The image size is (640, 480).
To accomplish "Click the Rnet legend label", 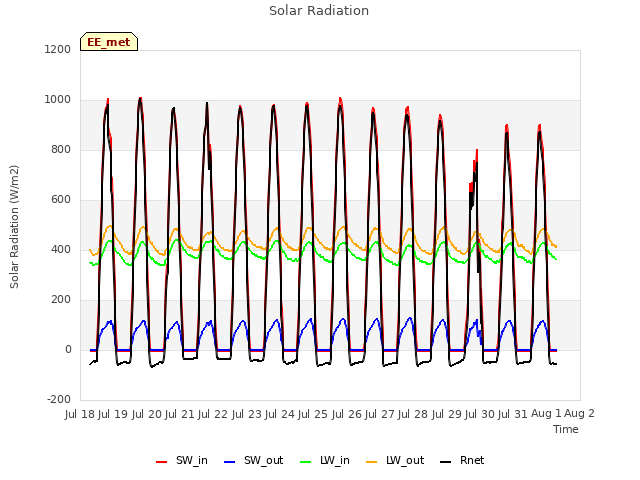I will pos(472,460).
